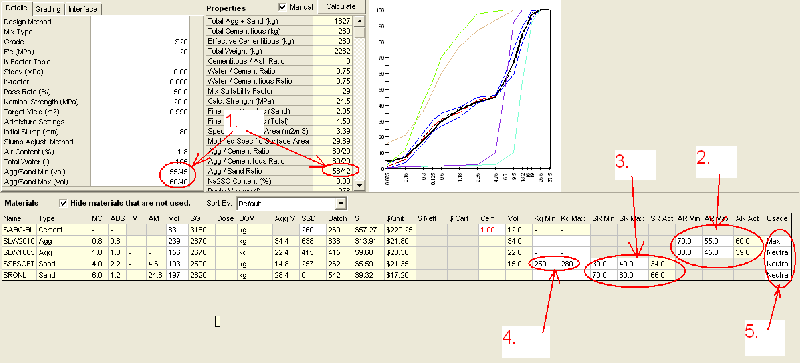Click the Initial Slump value field
The height and width of the screenshot is (363, 800).
(x=140, y=132)
